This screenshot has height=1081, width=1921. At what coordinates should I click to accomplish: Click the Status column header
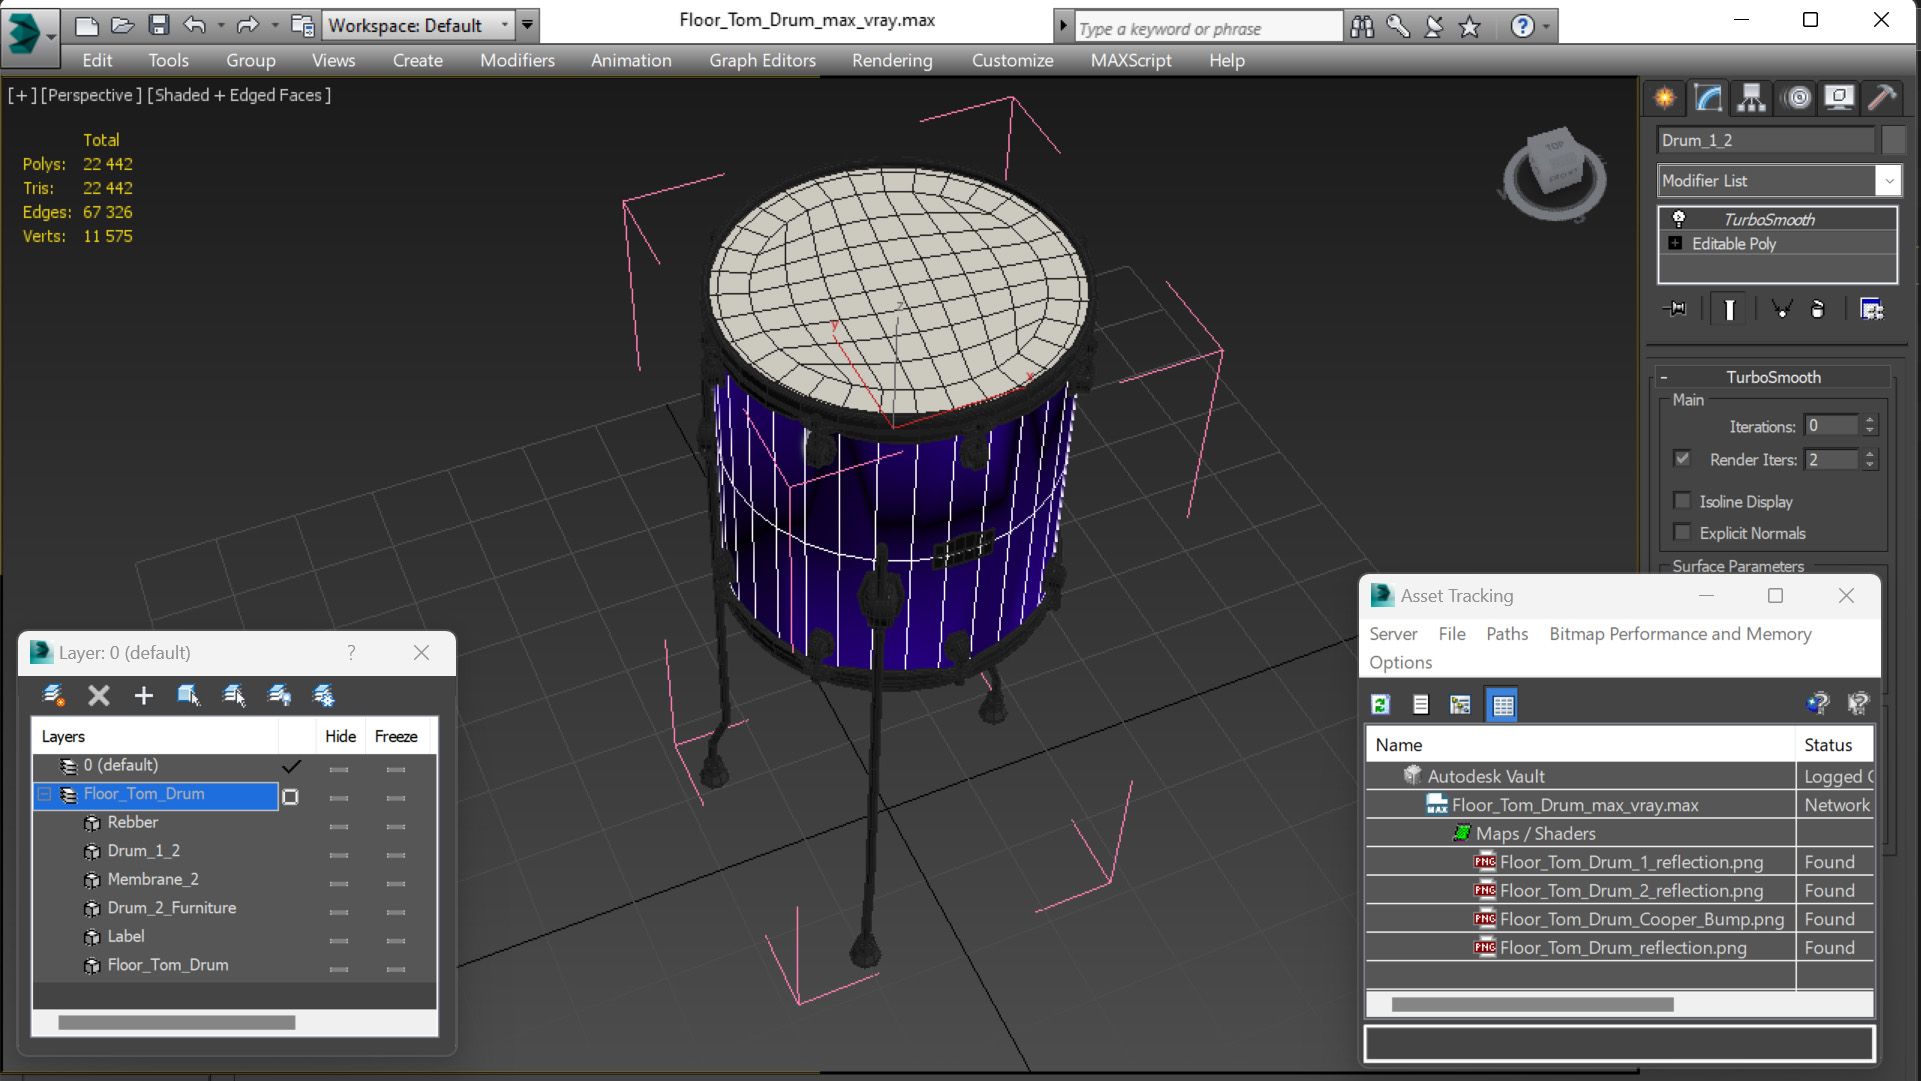[x=1835, y=745]
